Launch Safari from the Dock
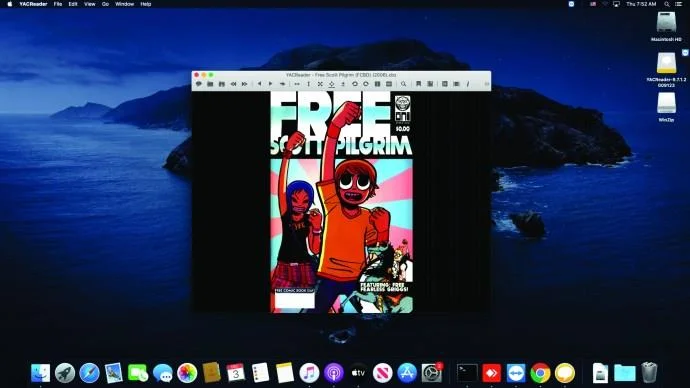The height and width of the screenshot is (388, 690). click(89, 373)
